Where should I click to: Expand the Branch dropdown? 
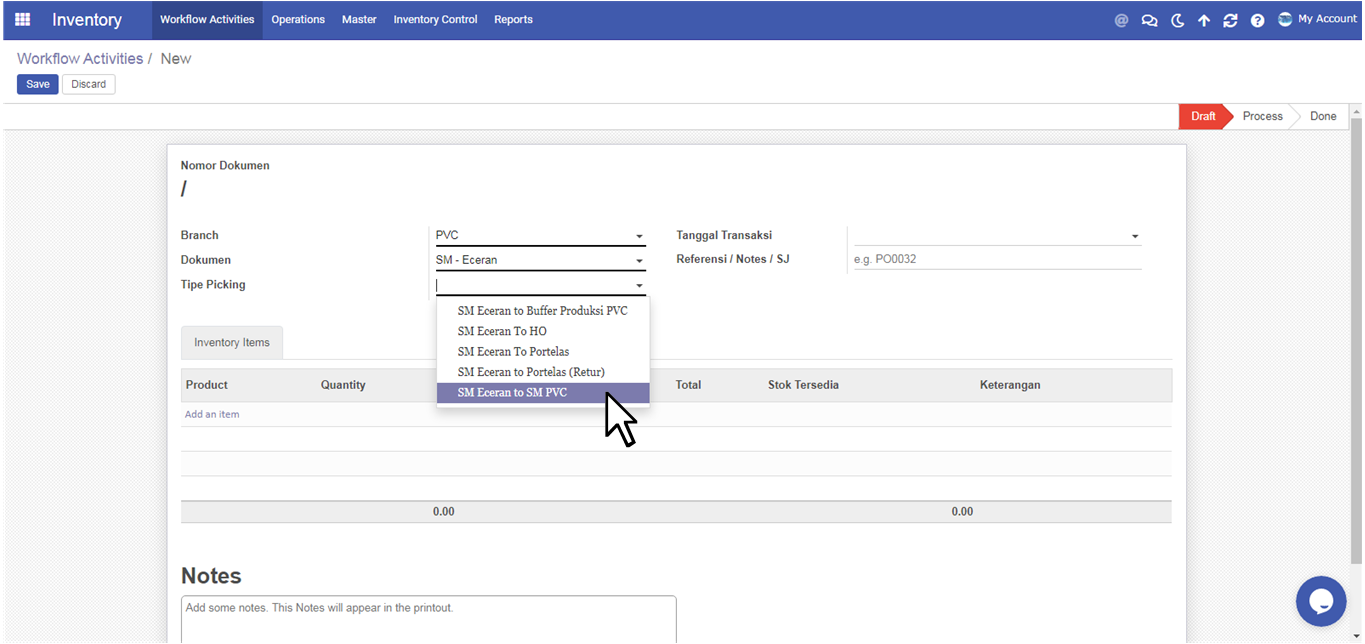tap(639, 236)
